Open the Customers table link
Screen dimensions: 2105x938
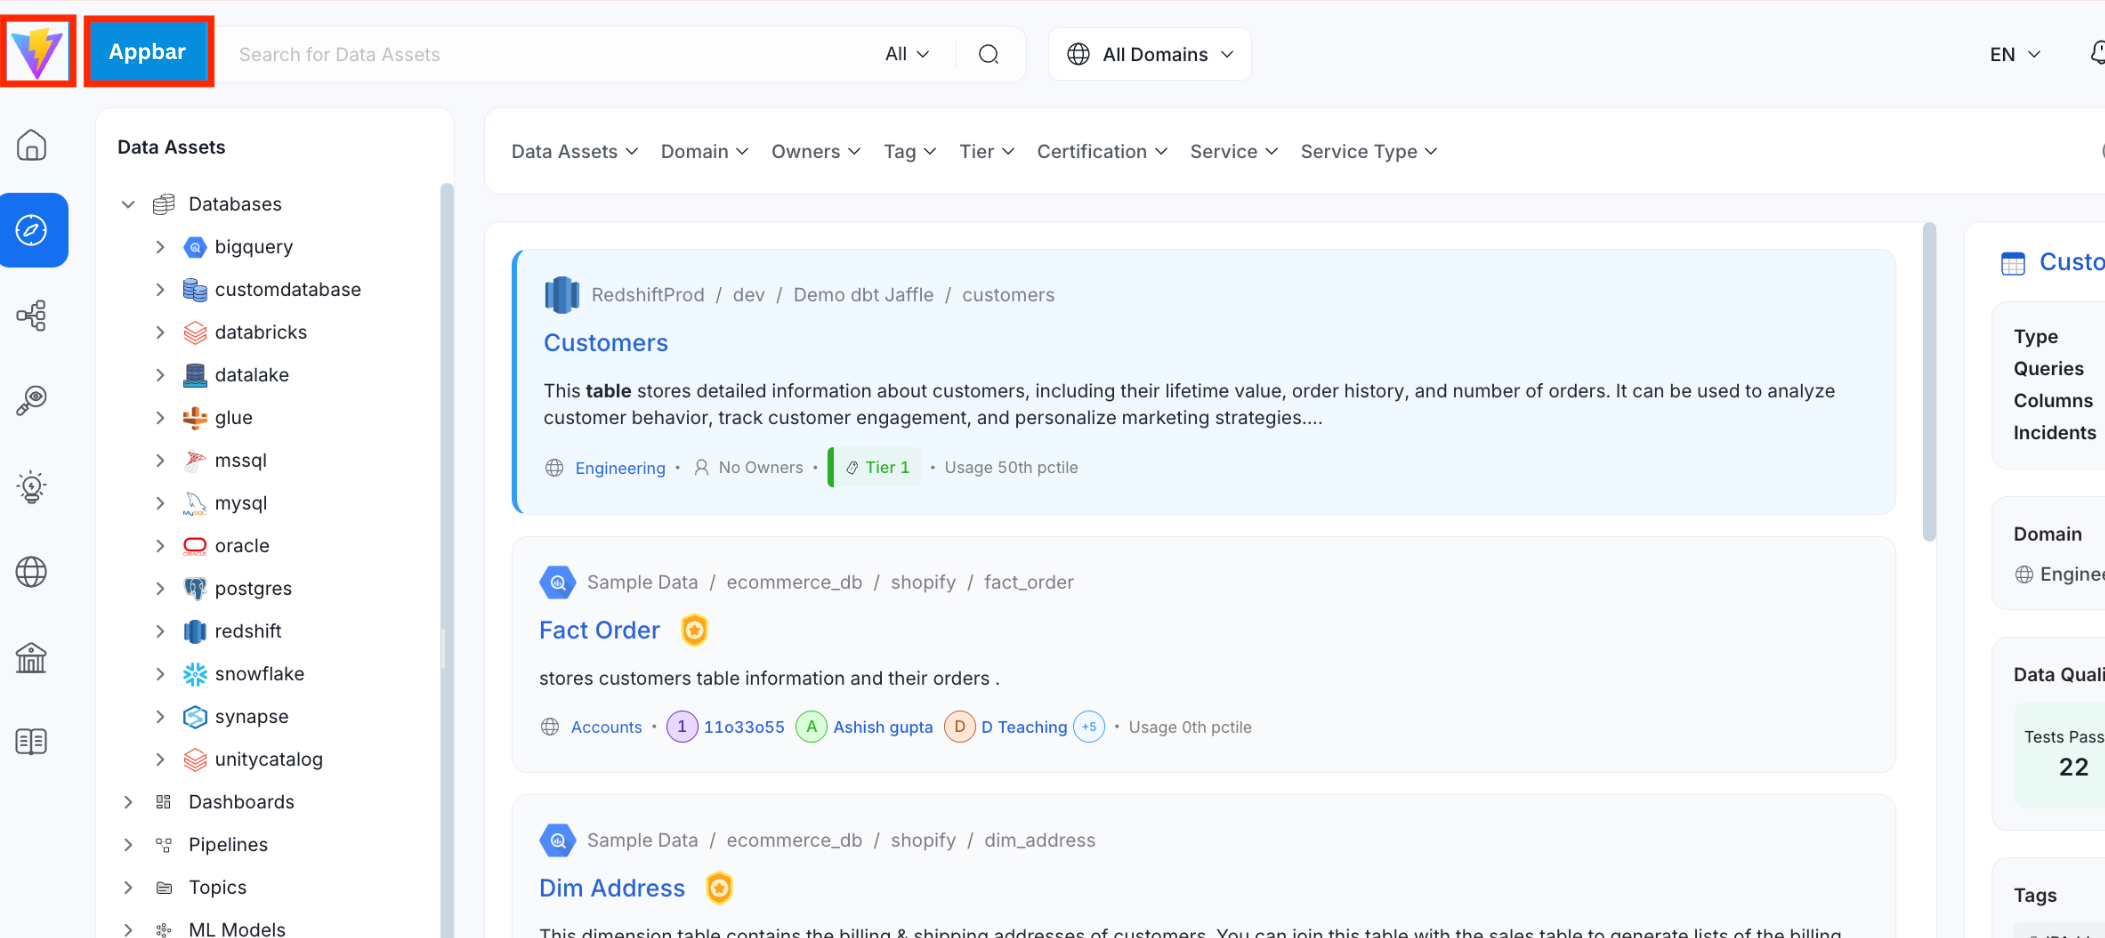606,343
